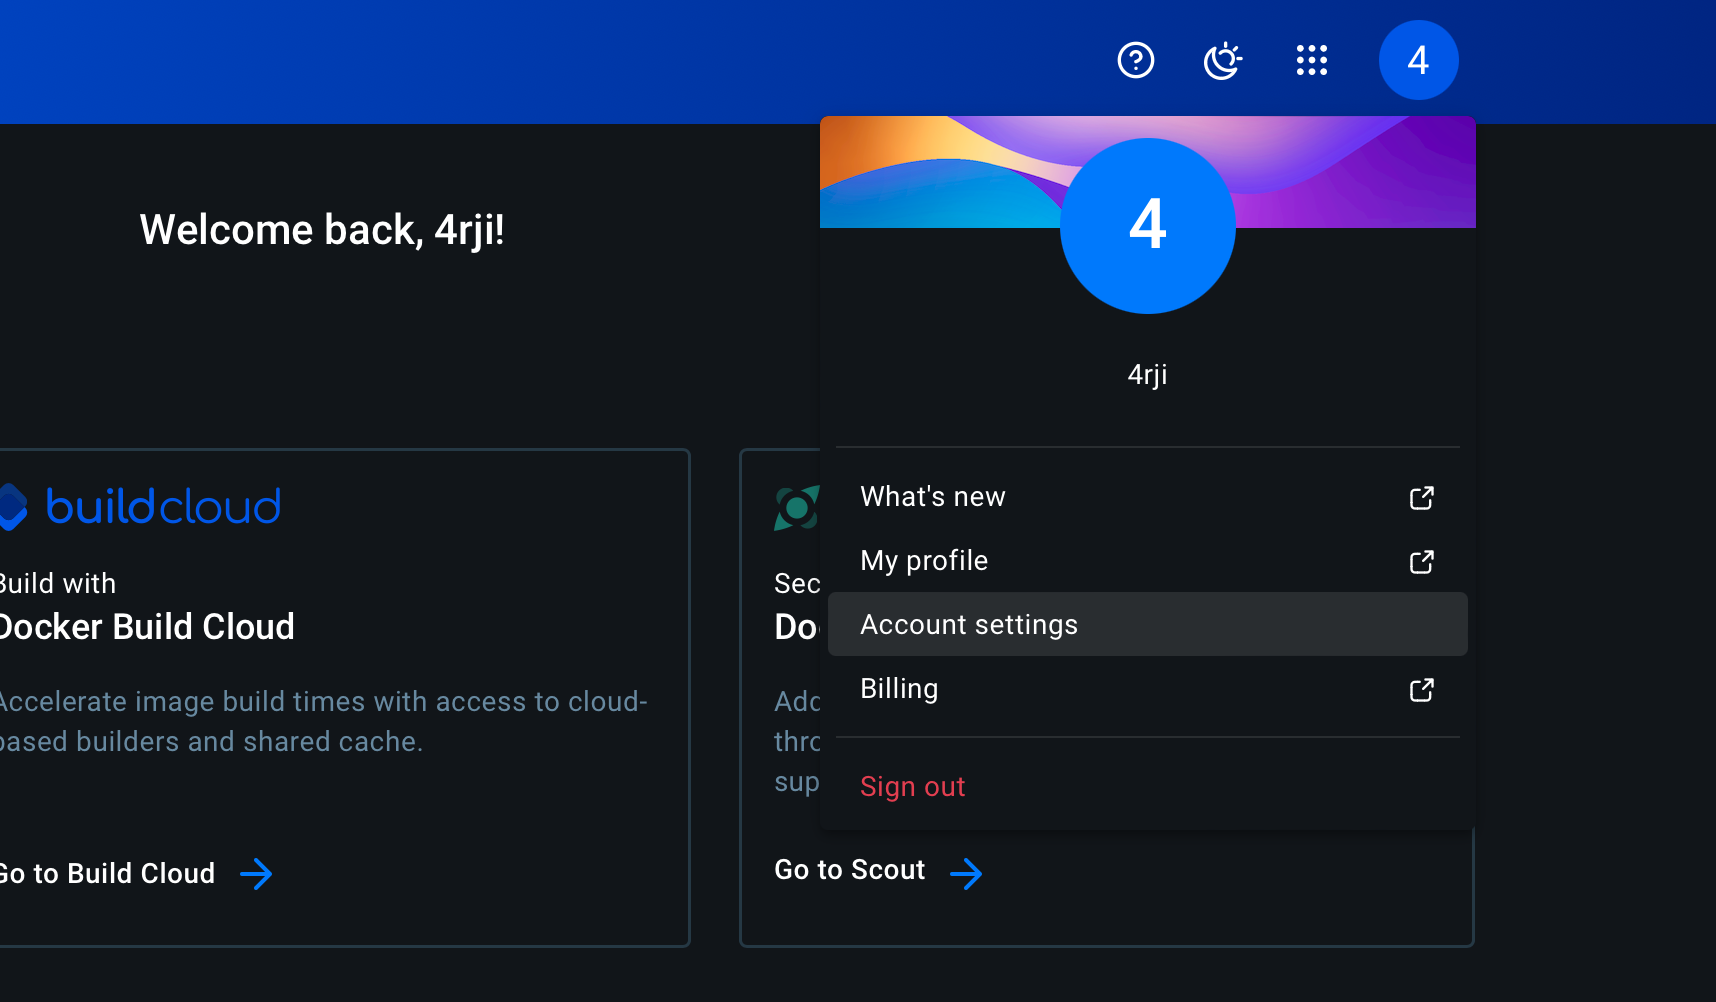Click the Go to Build Cloud link
1716x1002 pixels.
tap(108, 874)
